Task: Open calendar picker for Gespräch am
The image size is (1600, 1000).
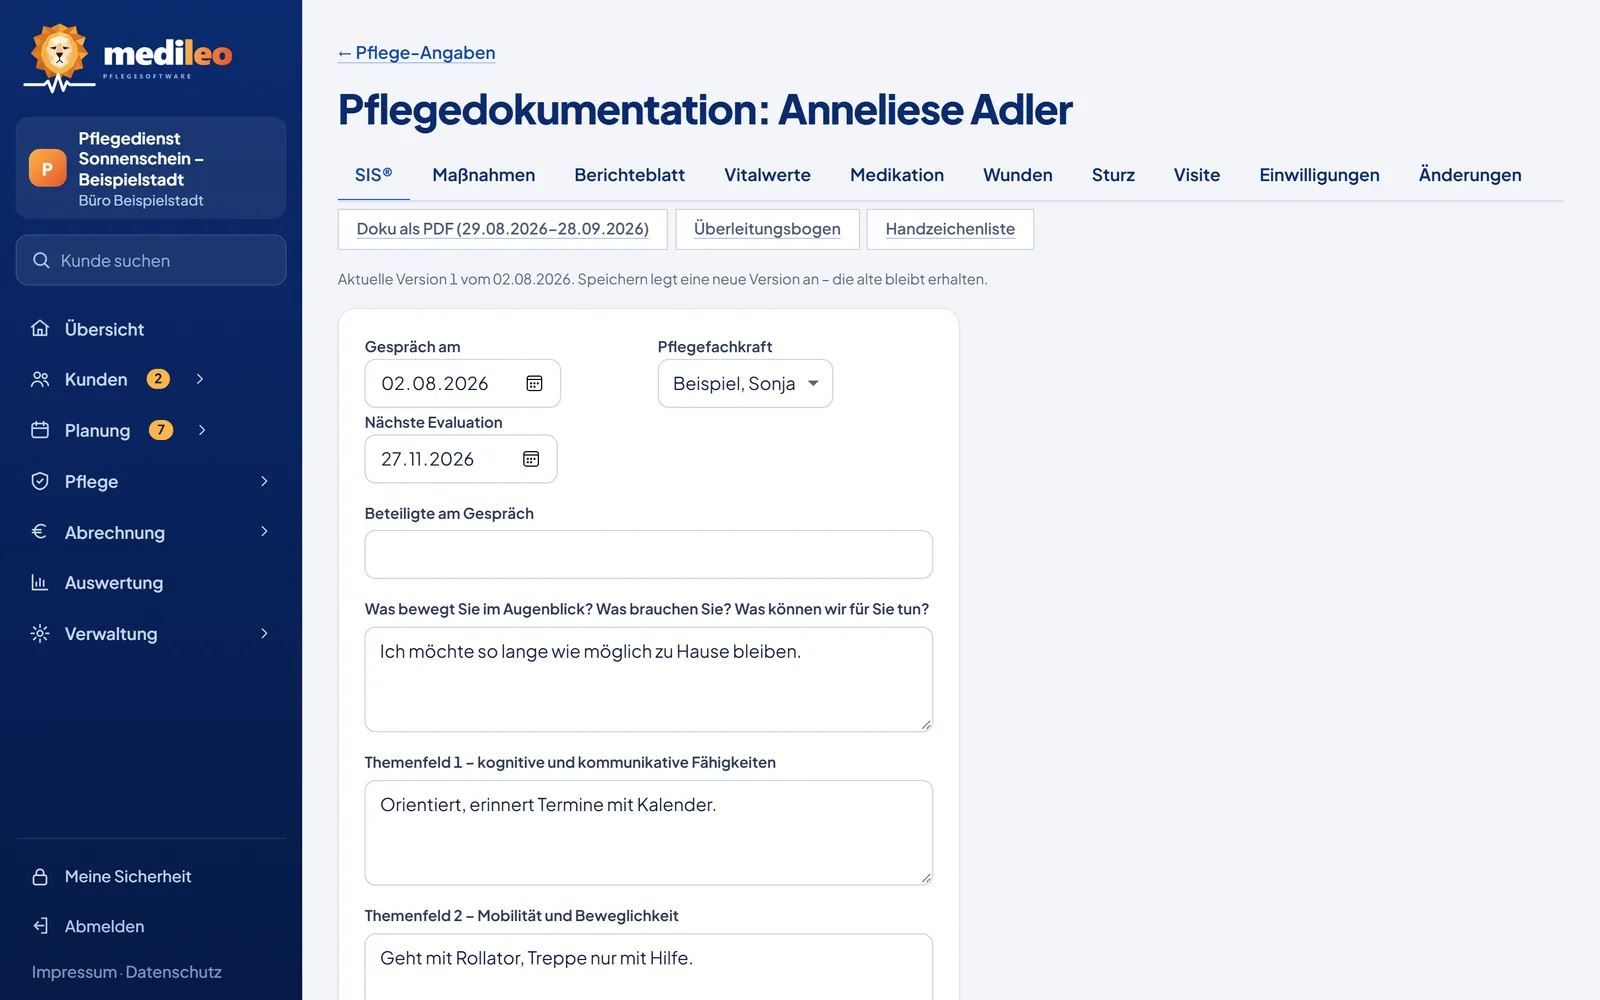Action: coord(534,383)
